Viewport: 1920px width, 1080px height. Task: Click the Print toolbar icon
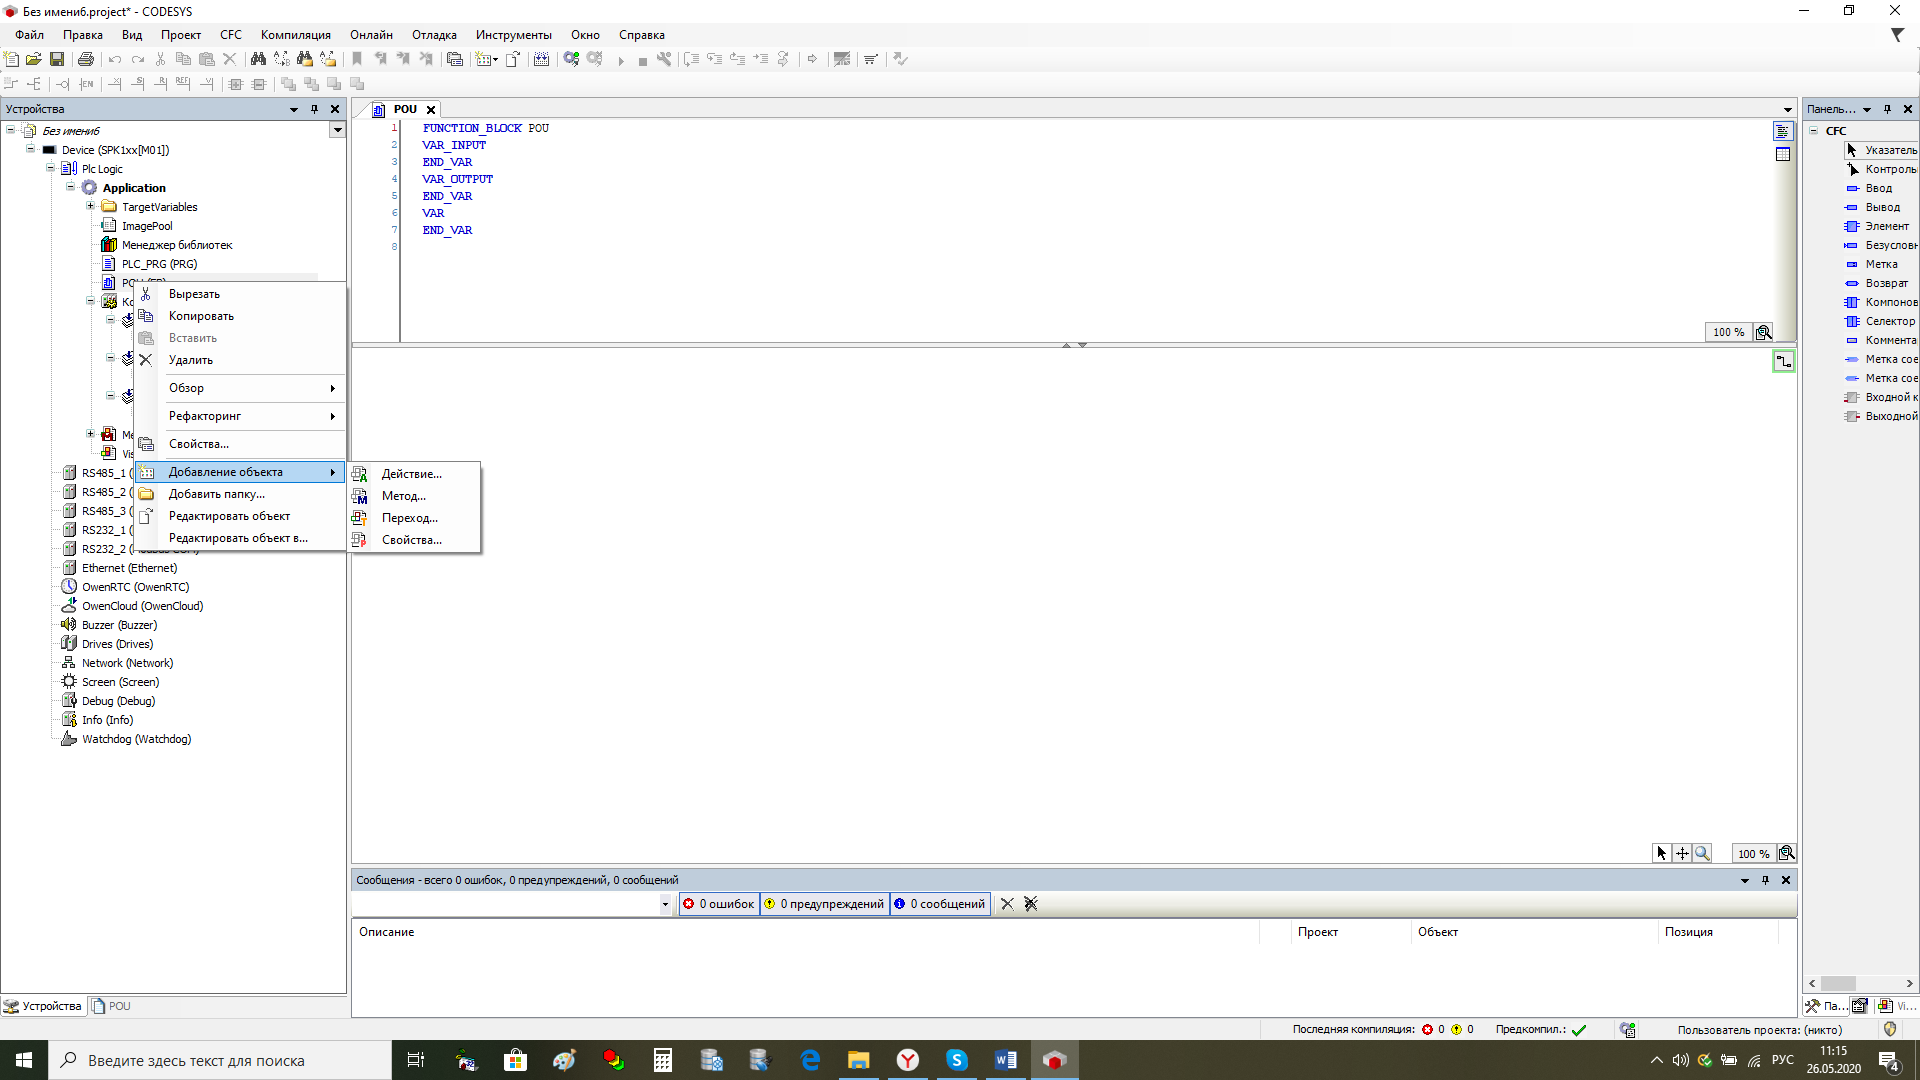pos(86,59)
